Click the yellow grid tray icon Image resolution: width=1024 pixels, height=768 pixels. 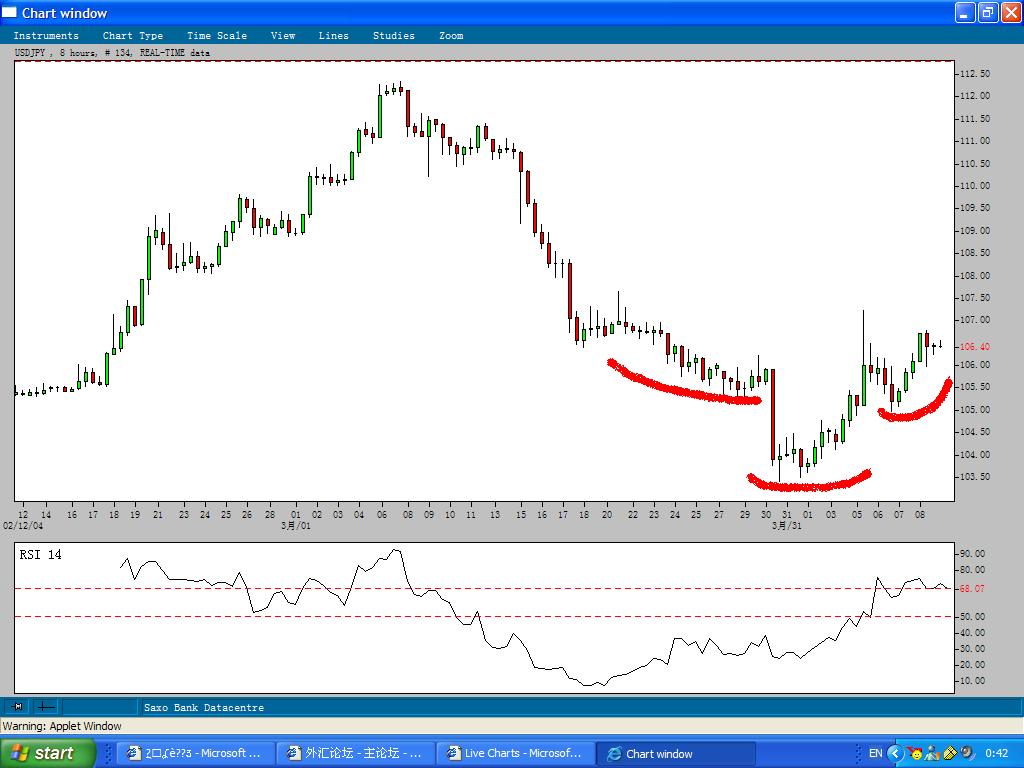pyautogui.click(x=949, y=754)
